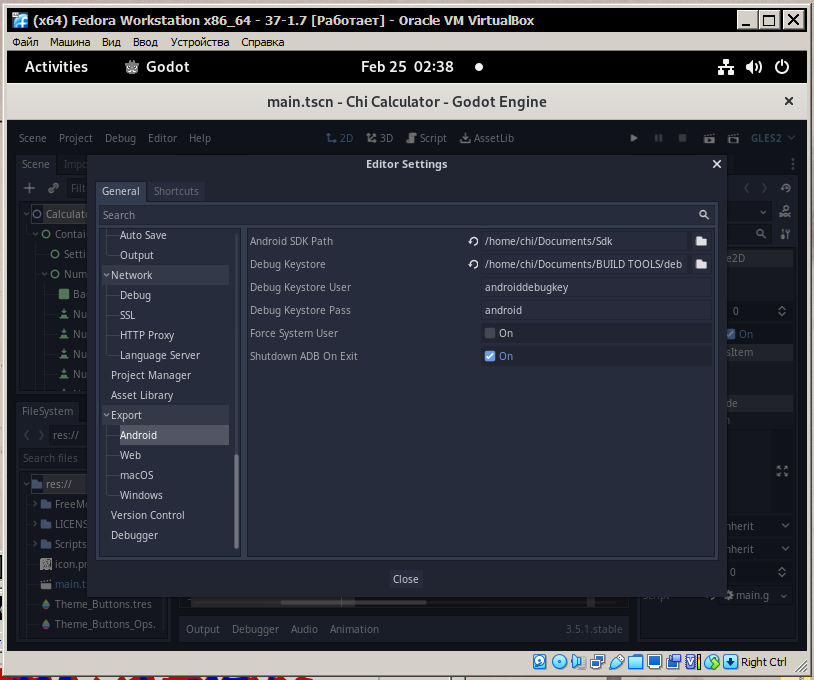This screenshot has height=680, width=814.
Task: Click VirtualBox USB status icon
Action: [x=616, y=662]
